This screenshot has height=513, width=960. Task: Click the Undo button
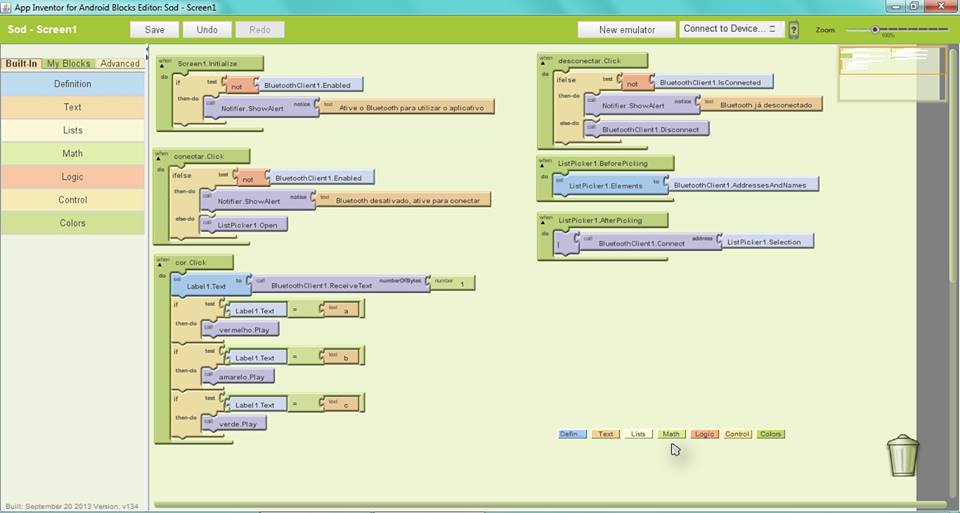point(207,30)
